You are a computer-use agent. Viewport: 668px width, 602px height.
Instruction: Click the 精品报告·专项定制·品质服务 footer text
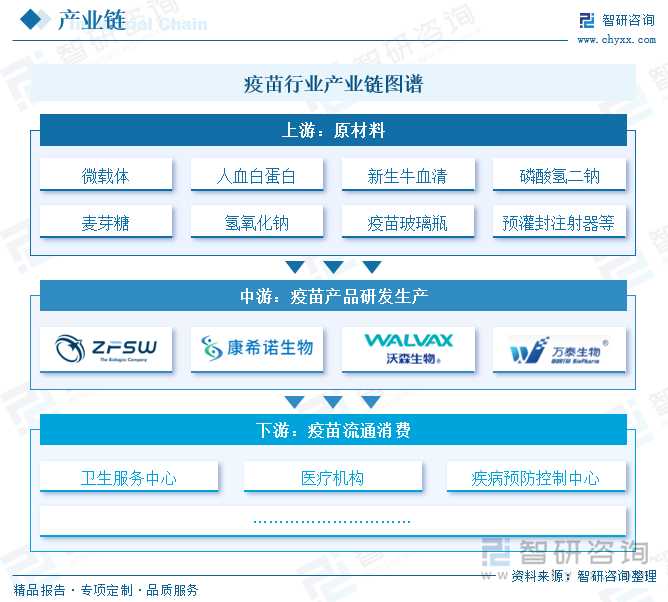[106, 590]
